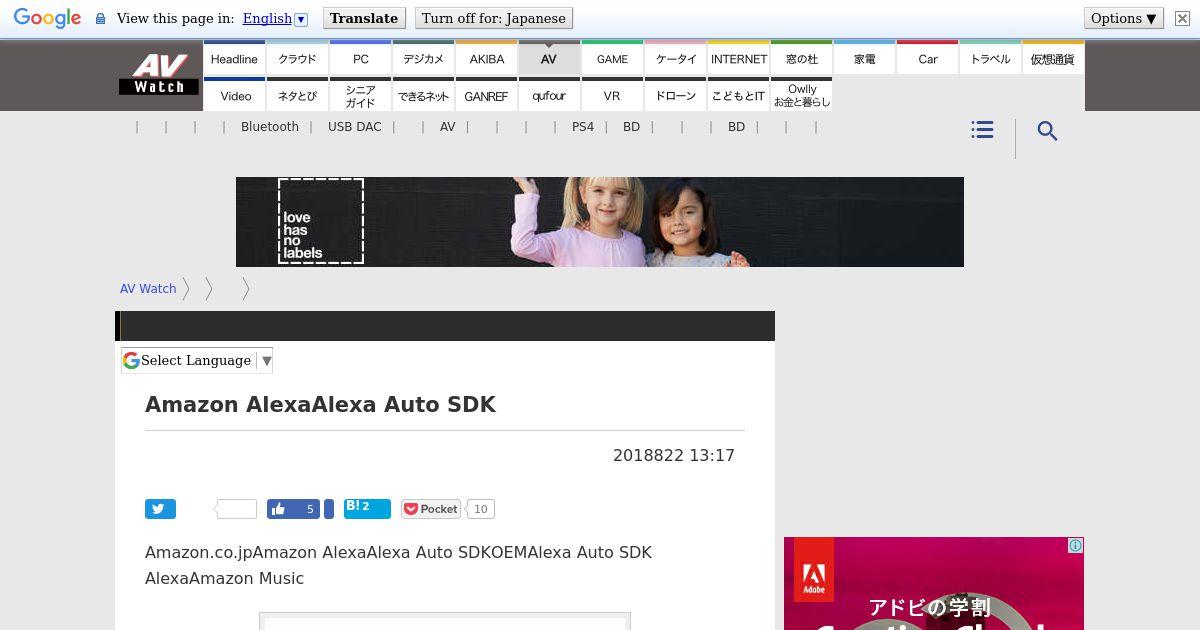
Task: Click the Pocket save count 10
Action: tap(480, 509)
